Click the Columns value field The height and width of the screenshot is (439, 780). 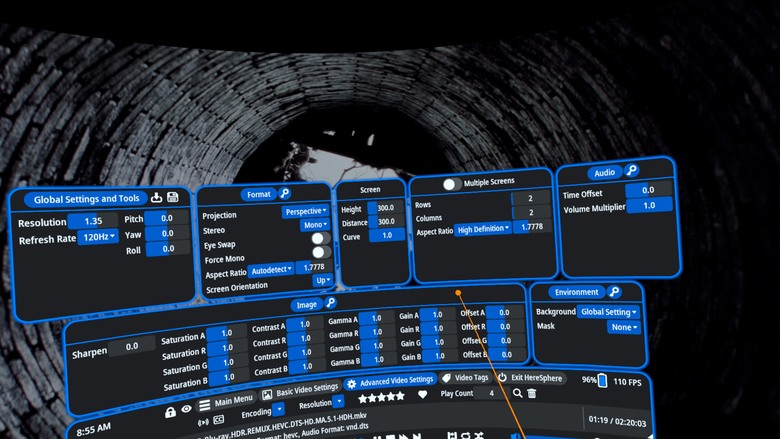click(x=531, y=212)
